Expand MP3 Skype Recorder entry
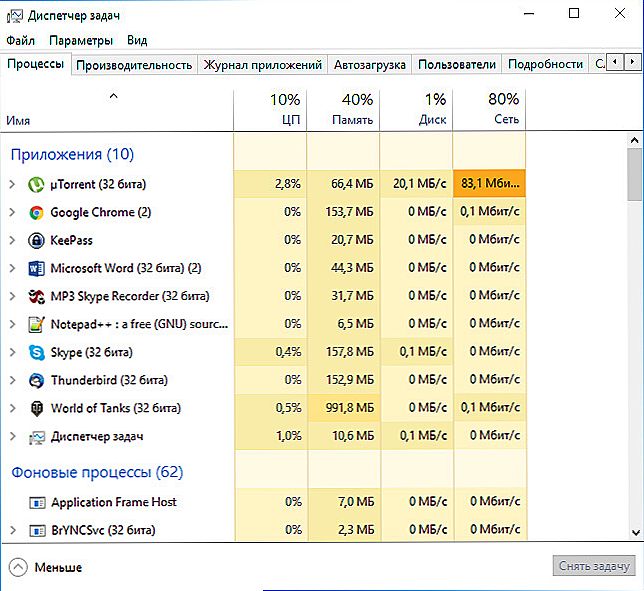This screenshot has width=644, height=591. 12,296
